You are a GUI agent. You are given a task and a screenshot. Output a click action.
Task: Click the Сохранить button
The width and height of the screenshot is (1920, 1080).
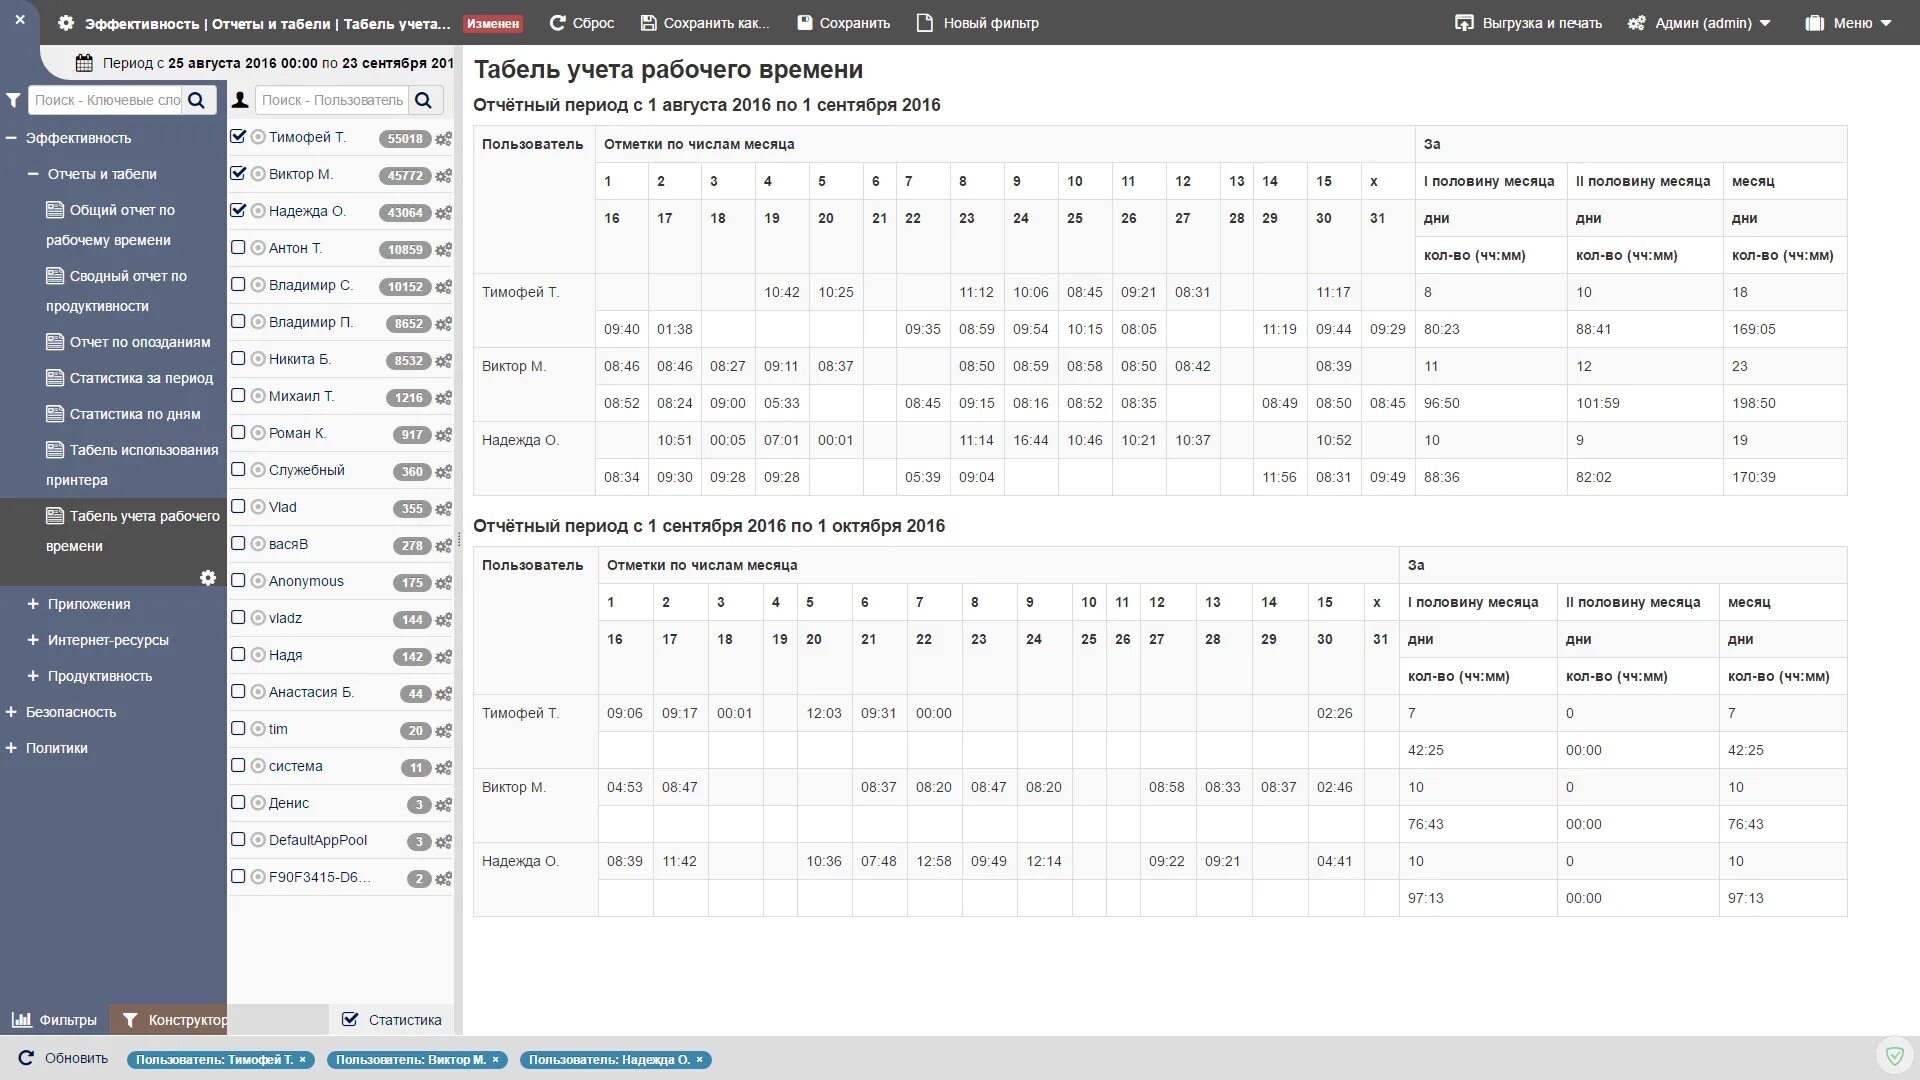(843, 23)
